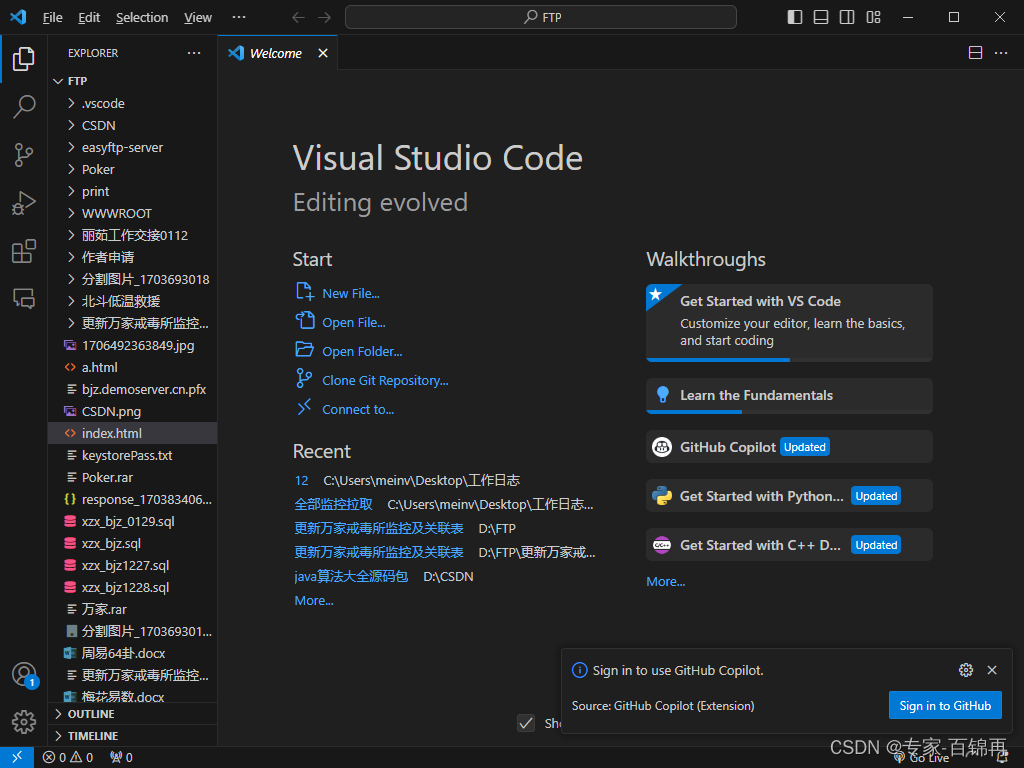Toggle secondary side bar layout icon
Screen dimensions: 1024x768
tap(847, 17)
